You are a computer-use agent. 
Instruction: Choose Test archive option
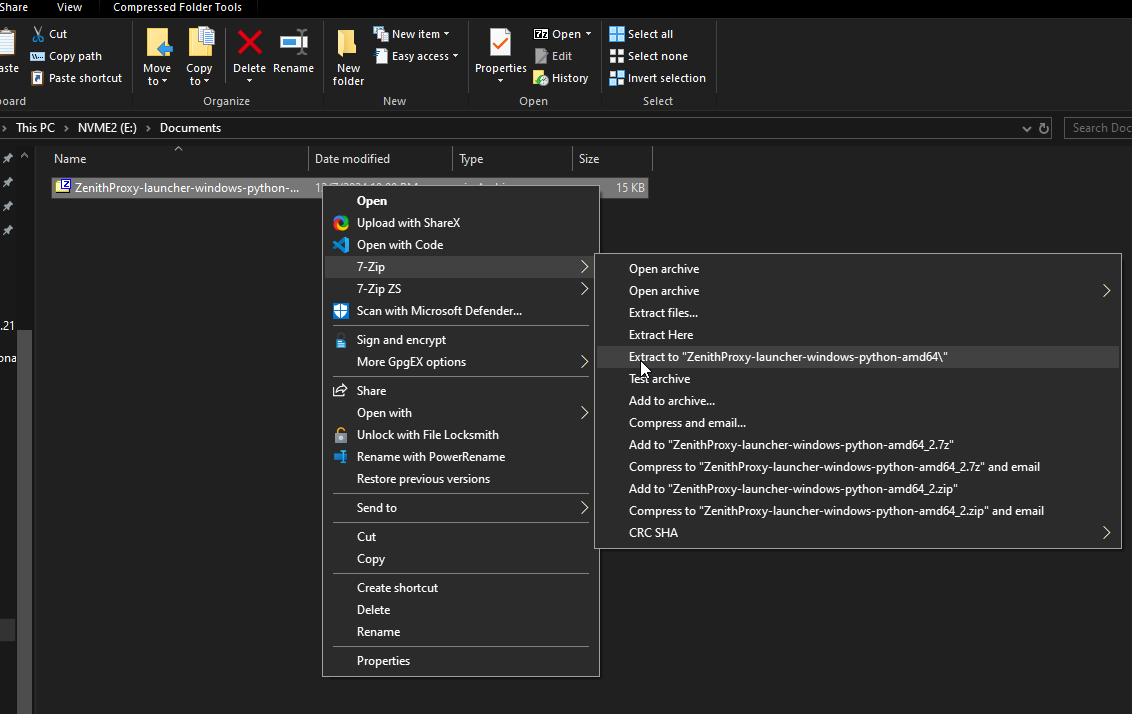(x=659, y=379)
